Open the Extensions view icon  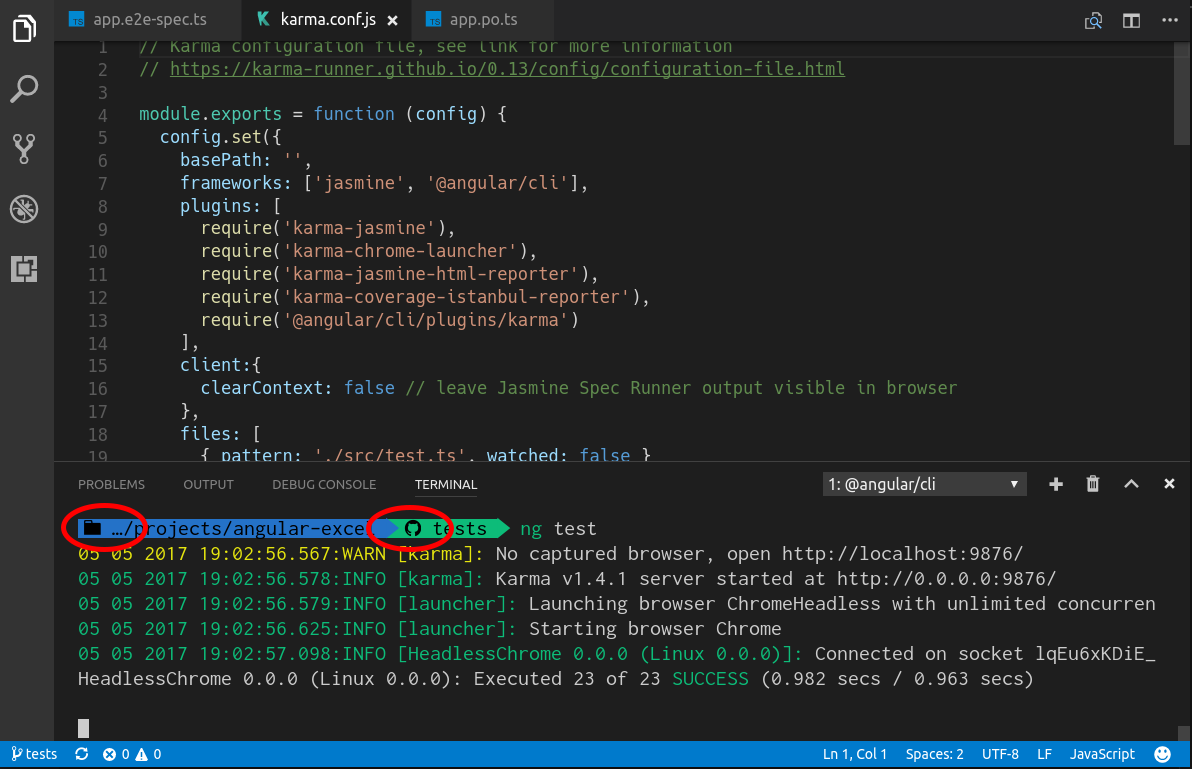pyautogui.click(x=24, y=268)
